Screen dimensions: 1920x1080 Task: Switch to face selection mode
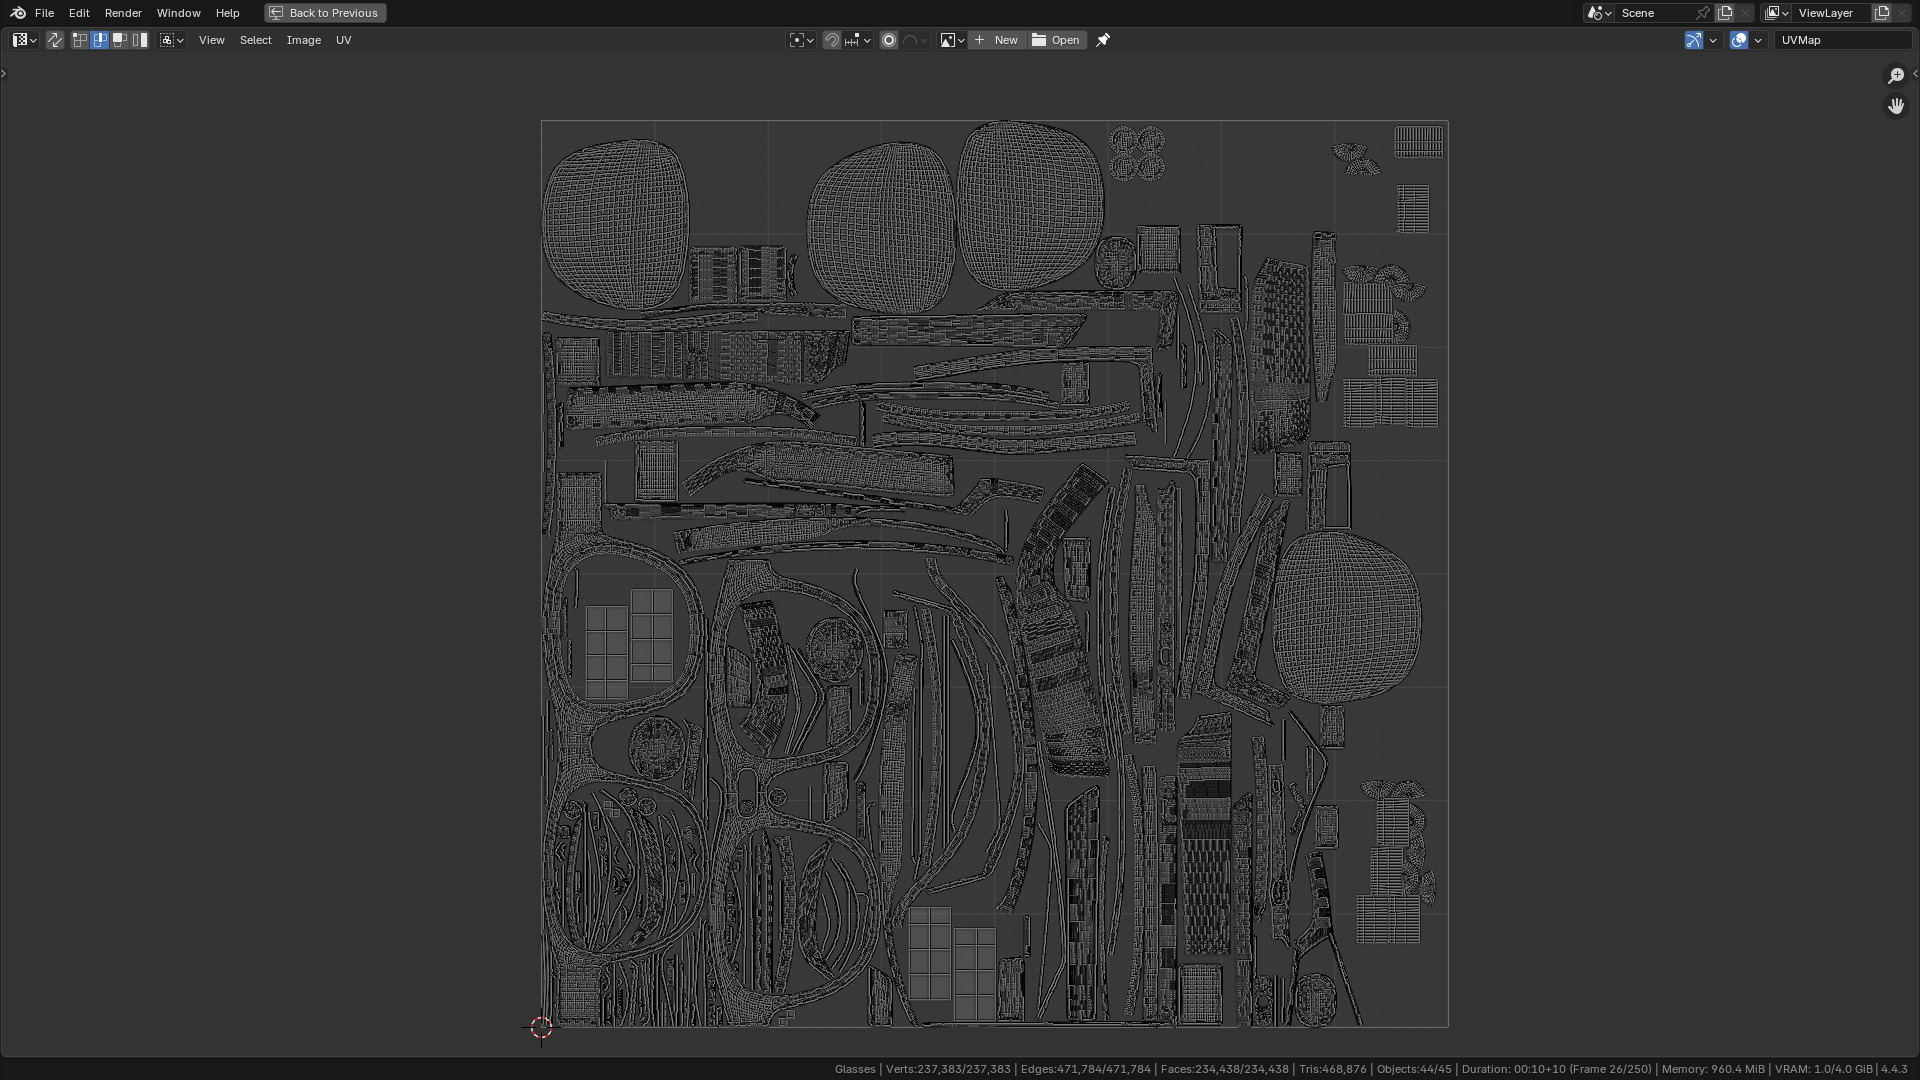120,40
